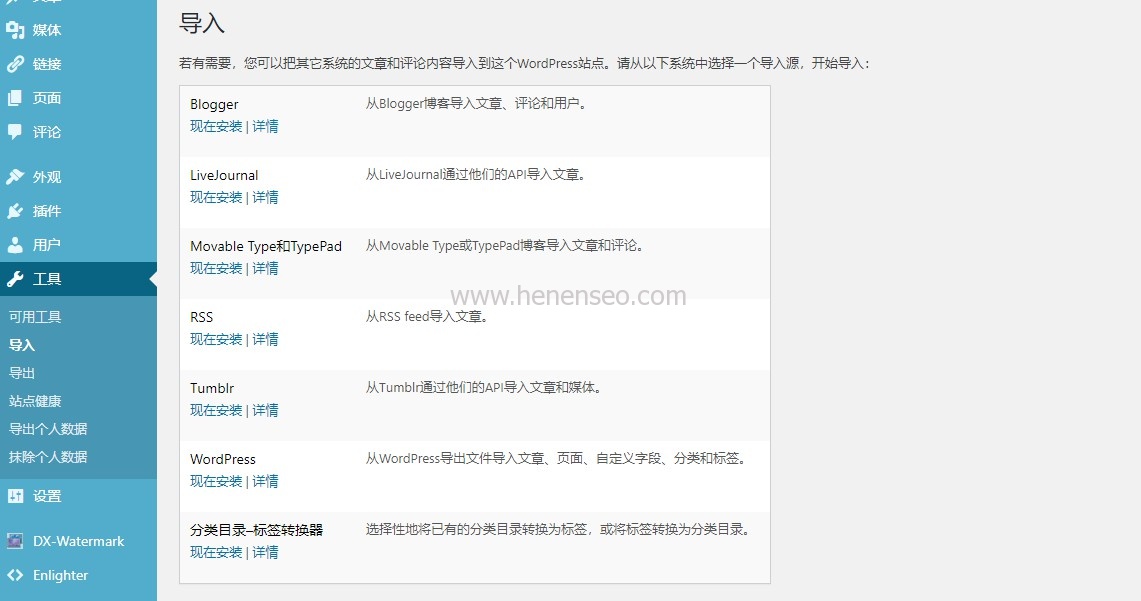Click the 分类目录–标签转换器 importer name
The image size is (1141, 601).
(256, 530)
